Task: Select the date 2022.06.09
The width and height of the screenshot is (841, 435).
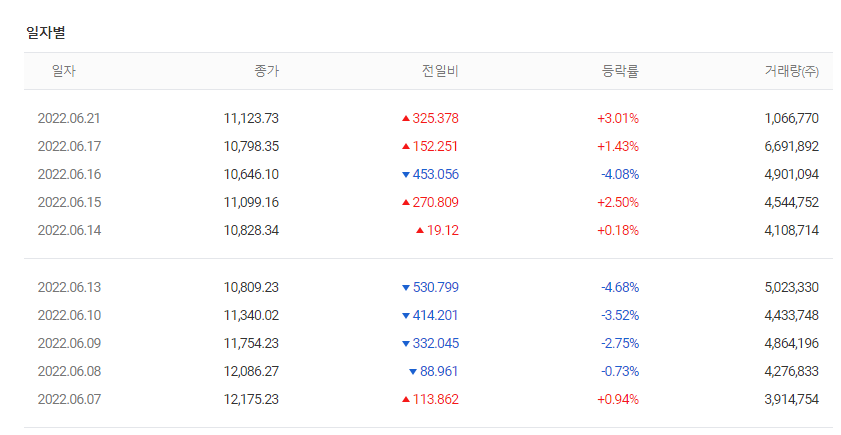Action: 69,343
